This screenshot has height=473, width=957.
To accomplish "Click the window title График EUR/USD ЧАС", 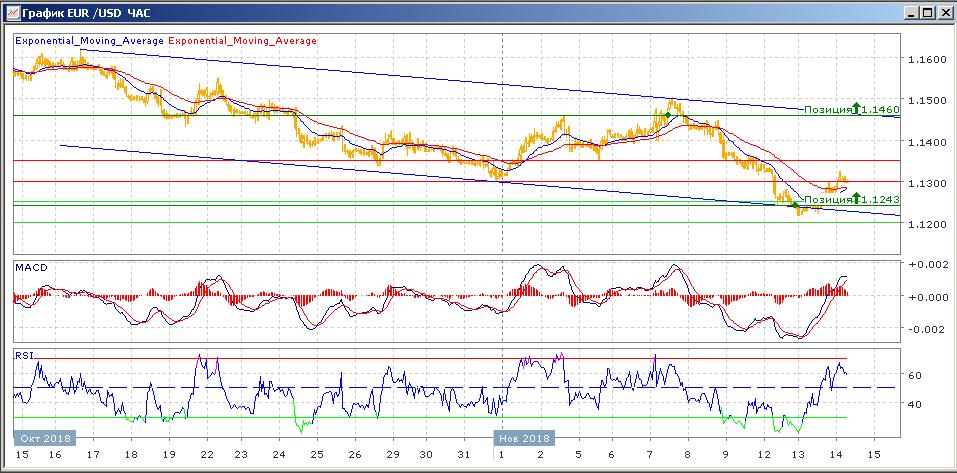I will point(80,12).
